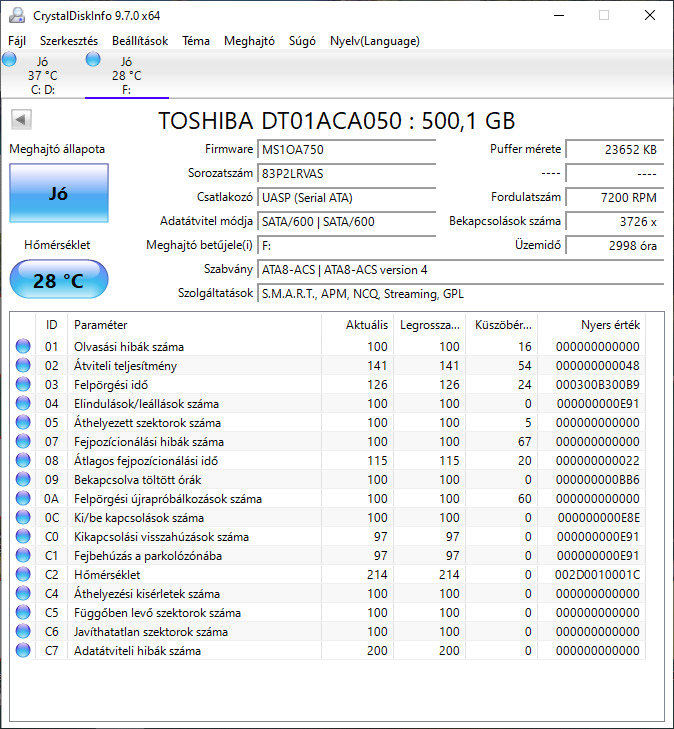The image size is (674, 729).
Task: Click status orb for Függőben levő szektorok
Action: coord(23,612)
